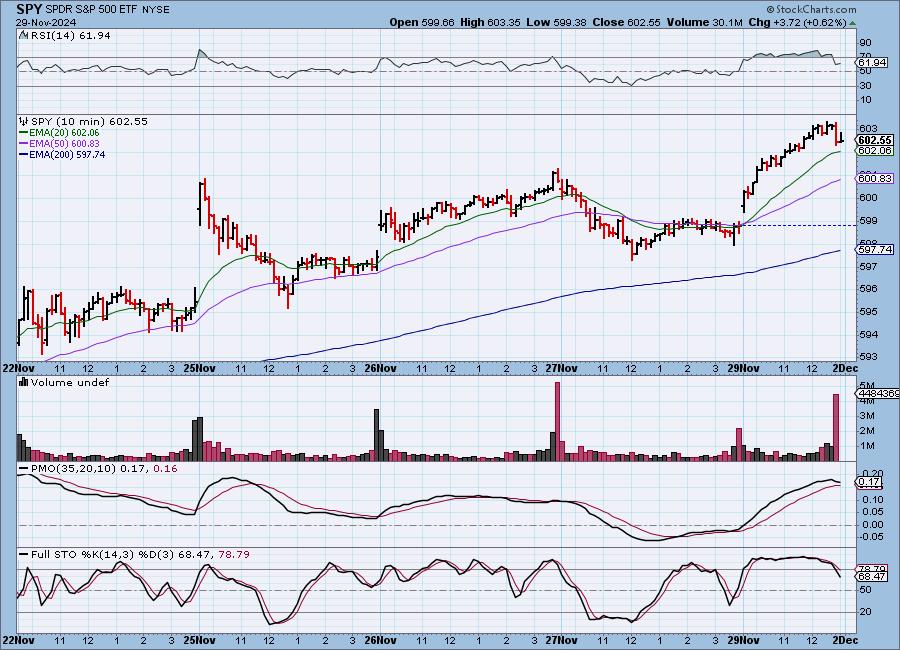
Task: Click the Volume undef panel label
Action: (70, 382)
